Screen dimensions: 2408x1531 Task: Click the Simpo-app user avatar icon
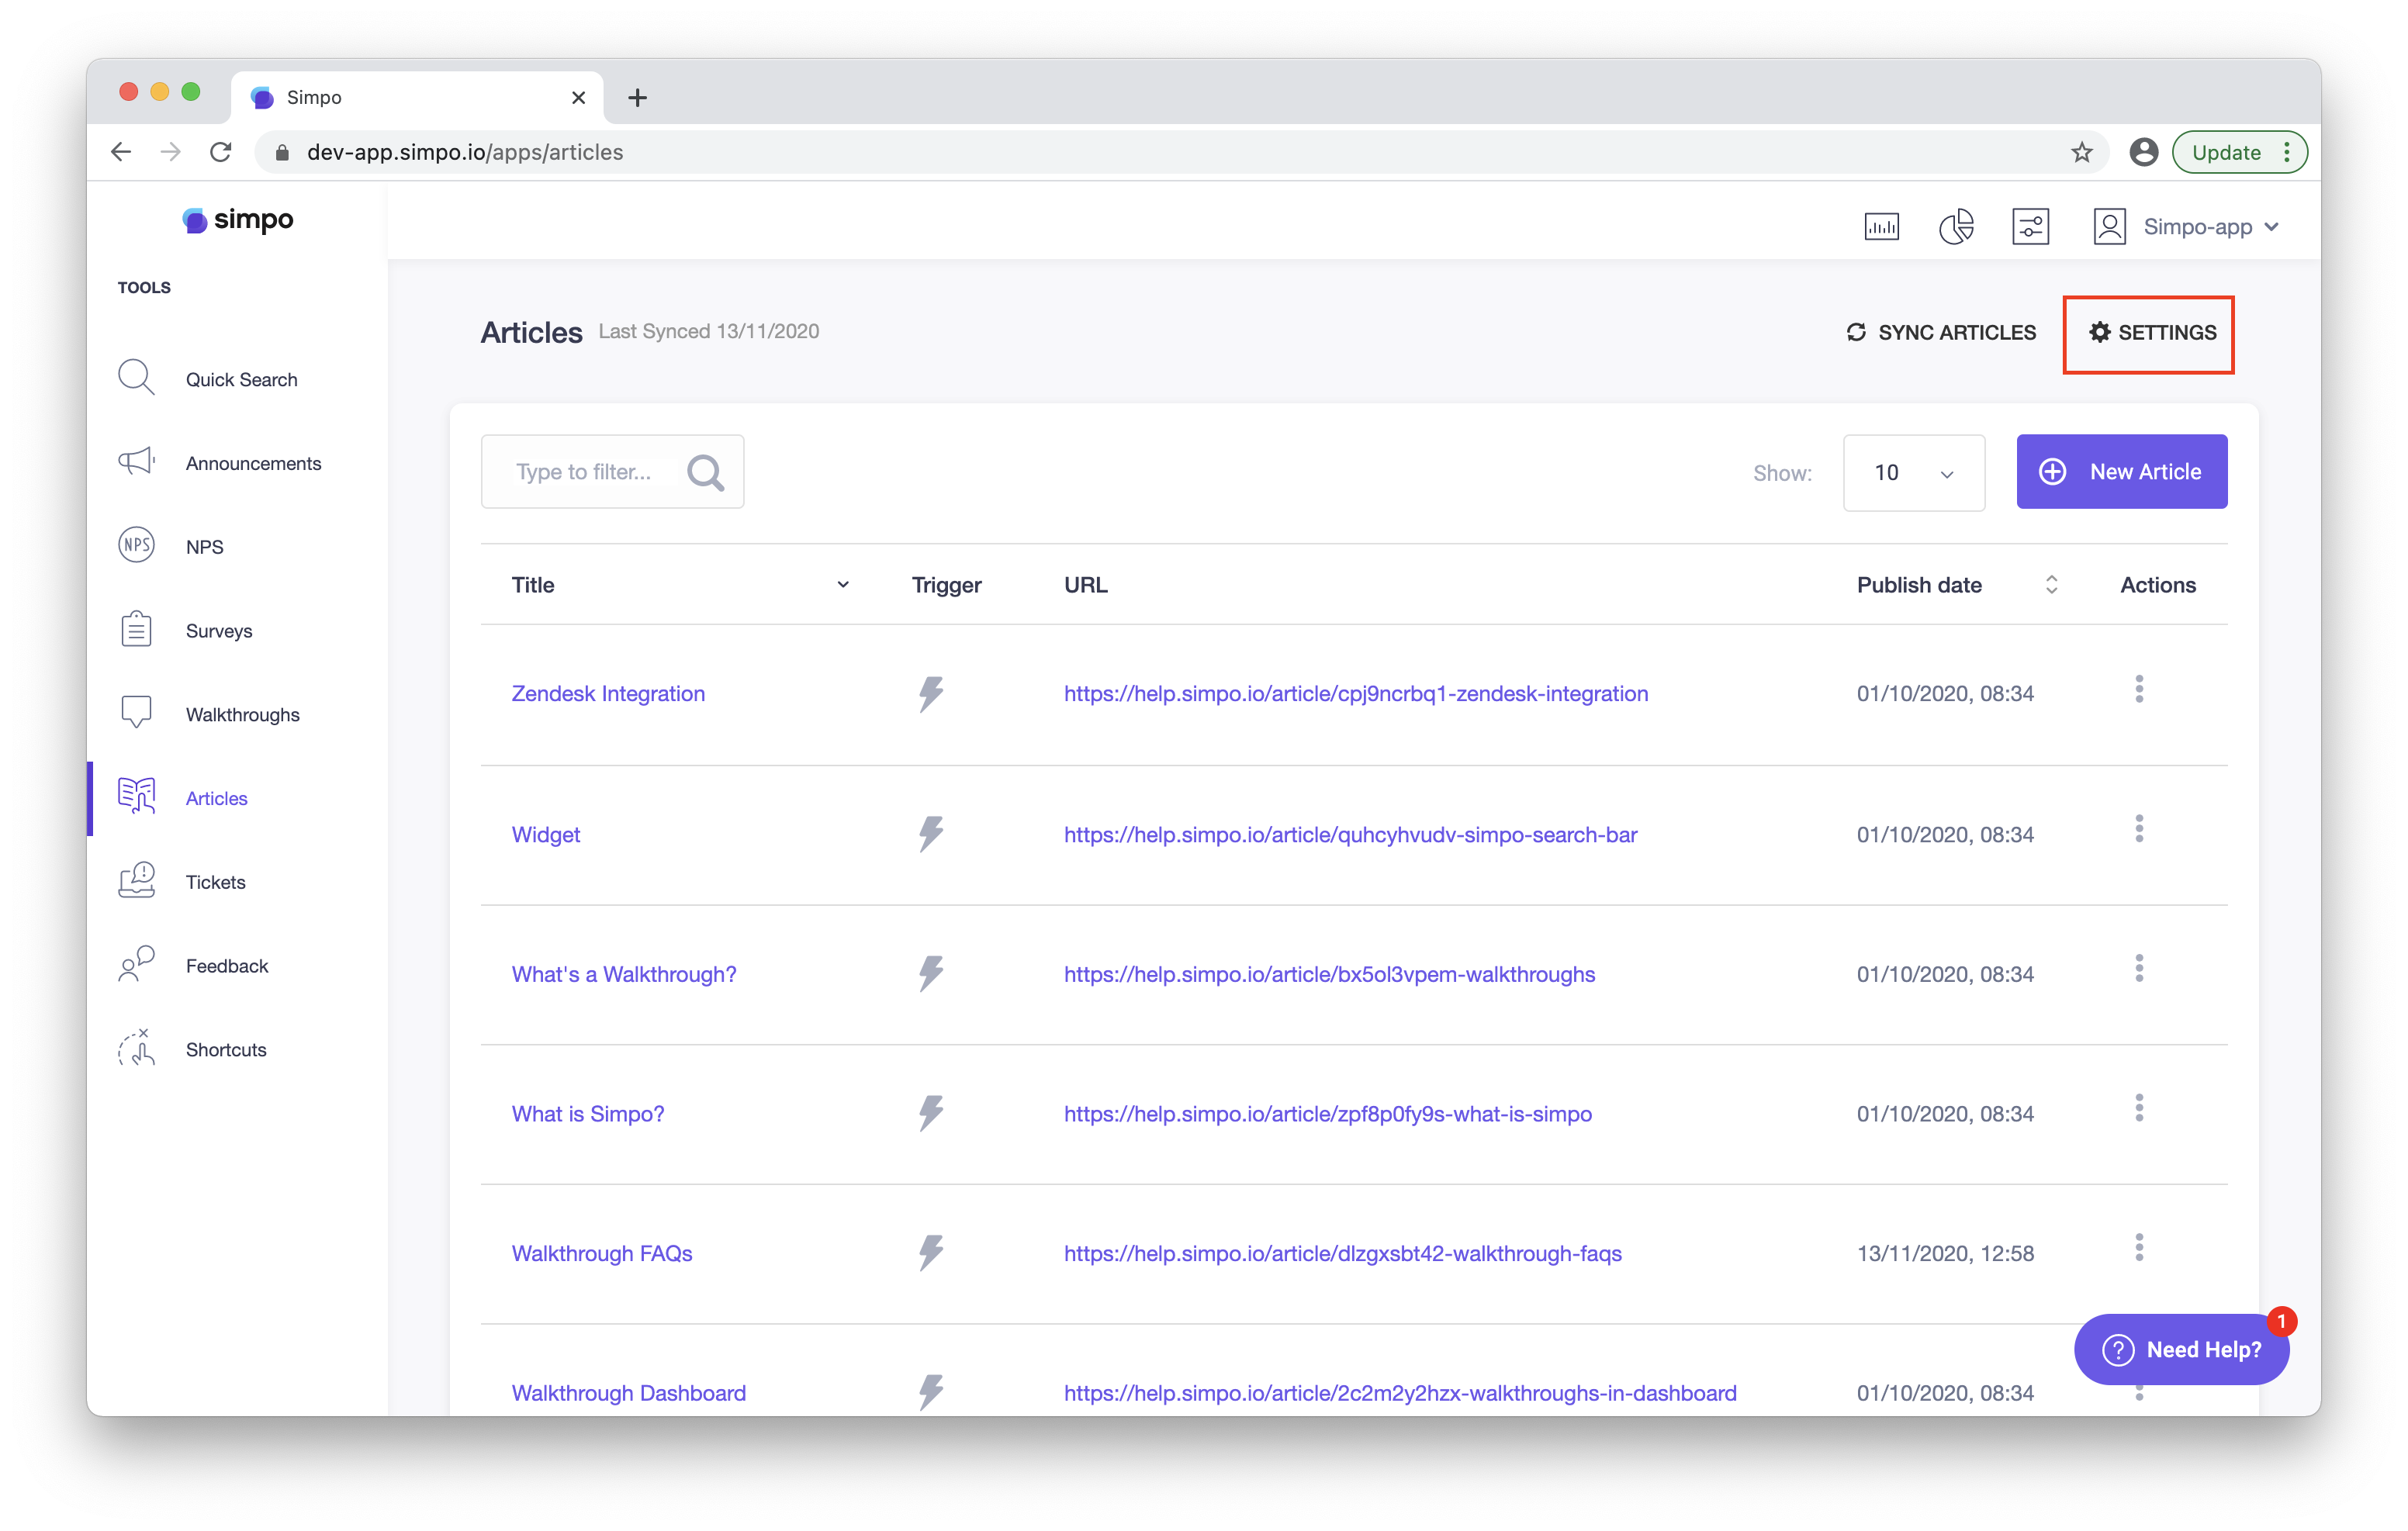coord(2109,227)
